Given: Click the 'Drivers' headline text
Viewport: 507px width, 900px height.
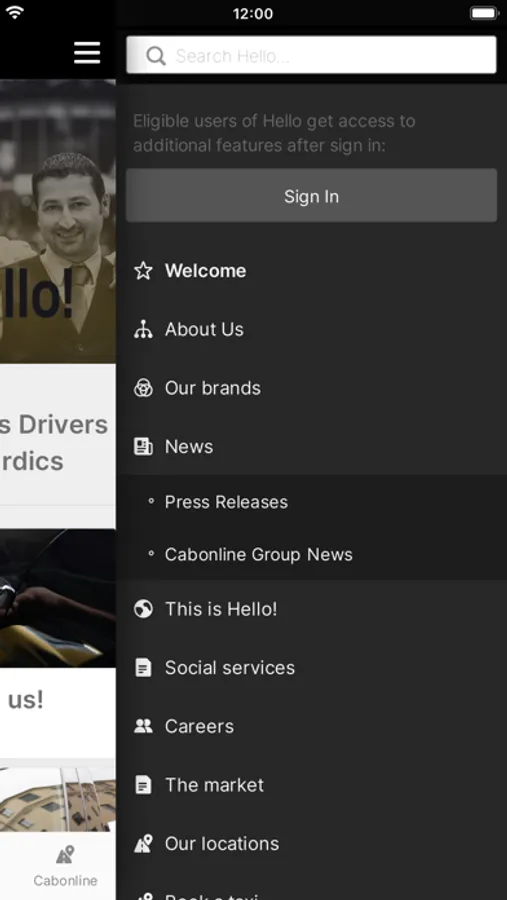Looking at the screenshot, I should 63,425.
